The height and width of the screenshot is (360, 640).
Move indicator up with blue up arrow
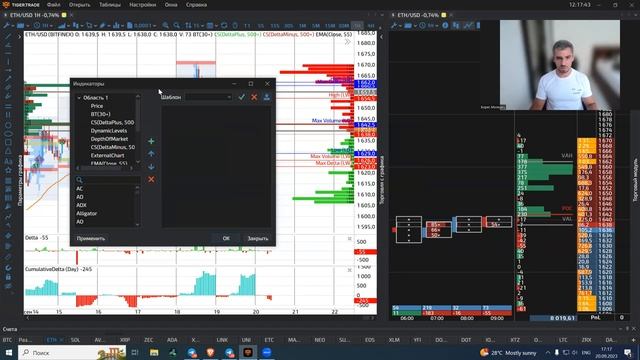(151, 154)
